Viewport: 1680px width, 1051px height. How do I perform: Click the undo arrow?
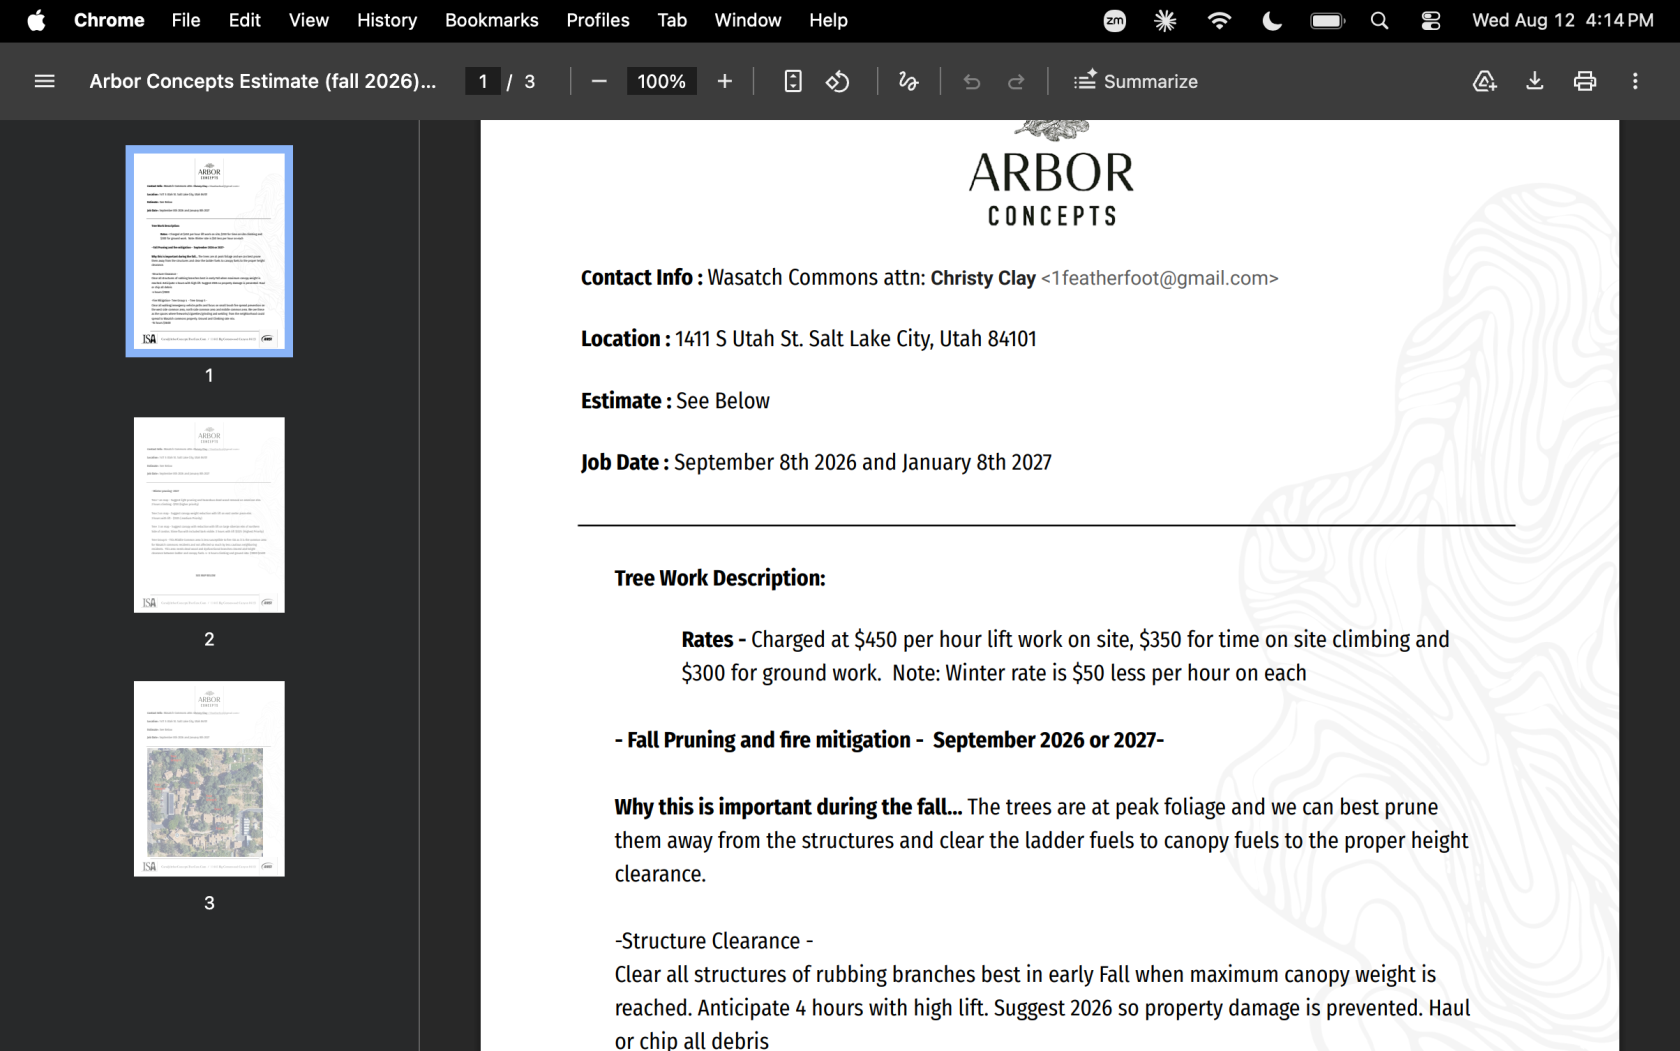(972, 81)
